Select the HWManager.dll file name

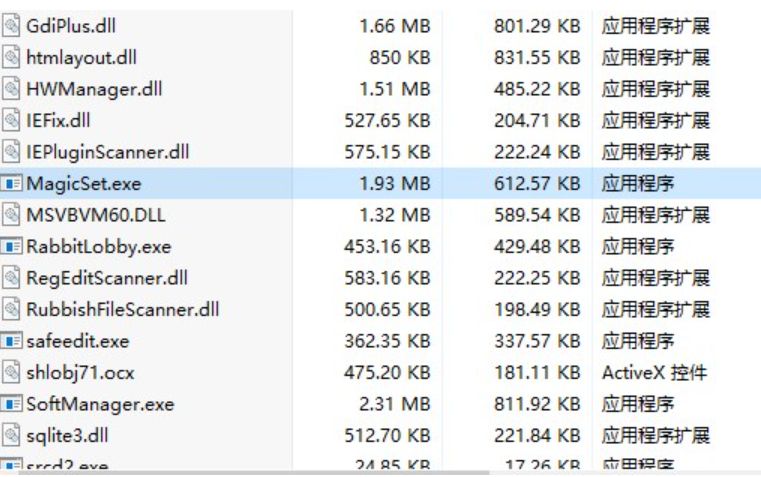click(94, 89)
